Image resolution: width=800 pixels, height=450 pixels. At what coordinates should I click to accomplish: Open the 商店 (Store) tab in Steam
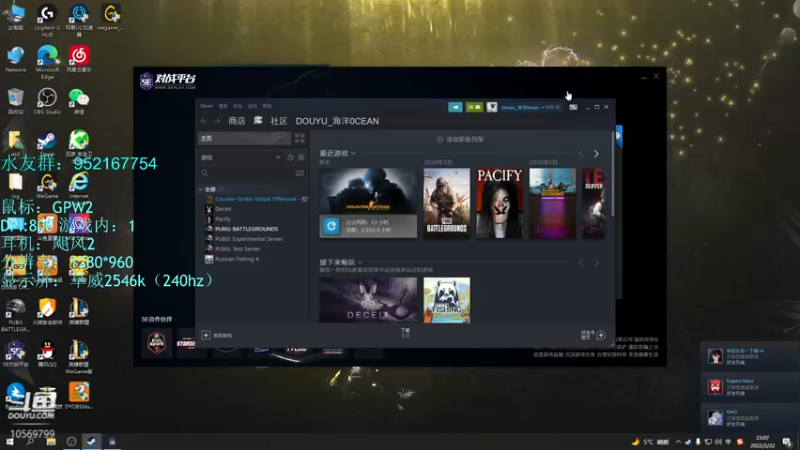(236, 121)
